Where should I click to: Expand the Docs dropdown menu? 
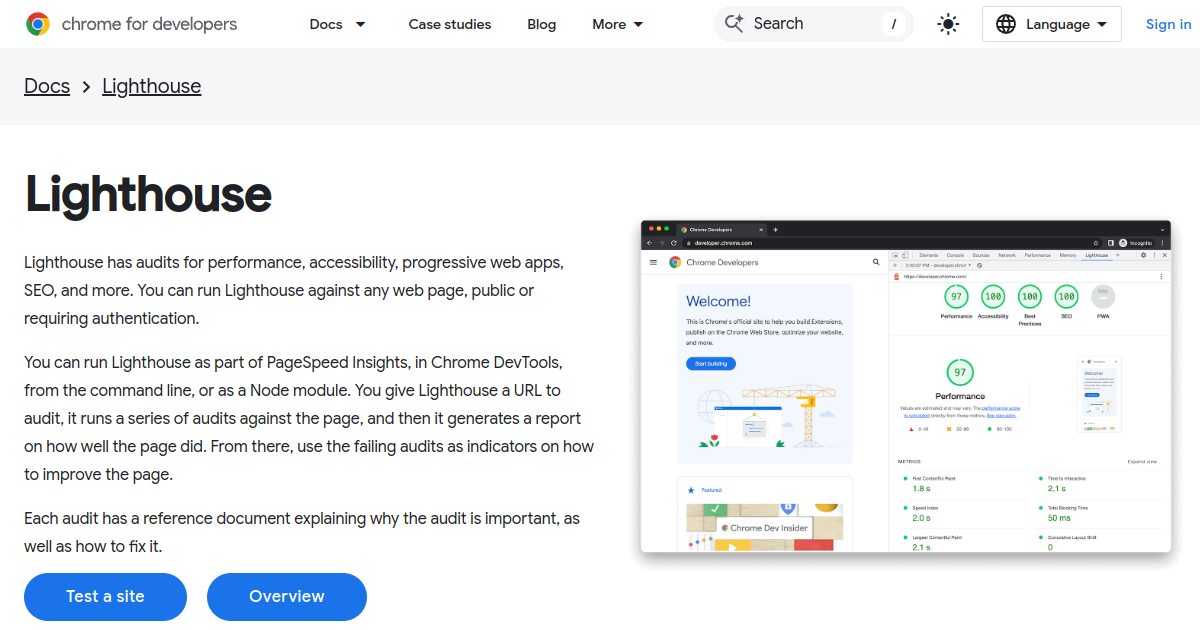click(338, 24)
